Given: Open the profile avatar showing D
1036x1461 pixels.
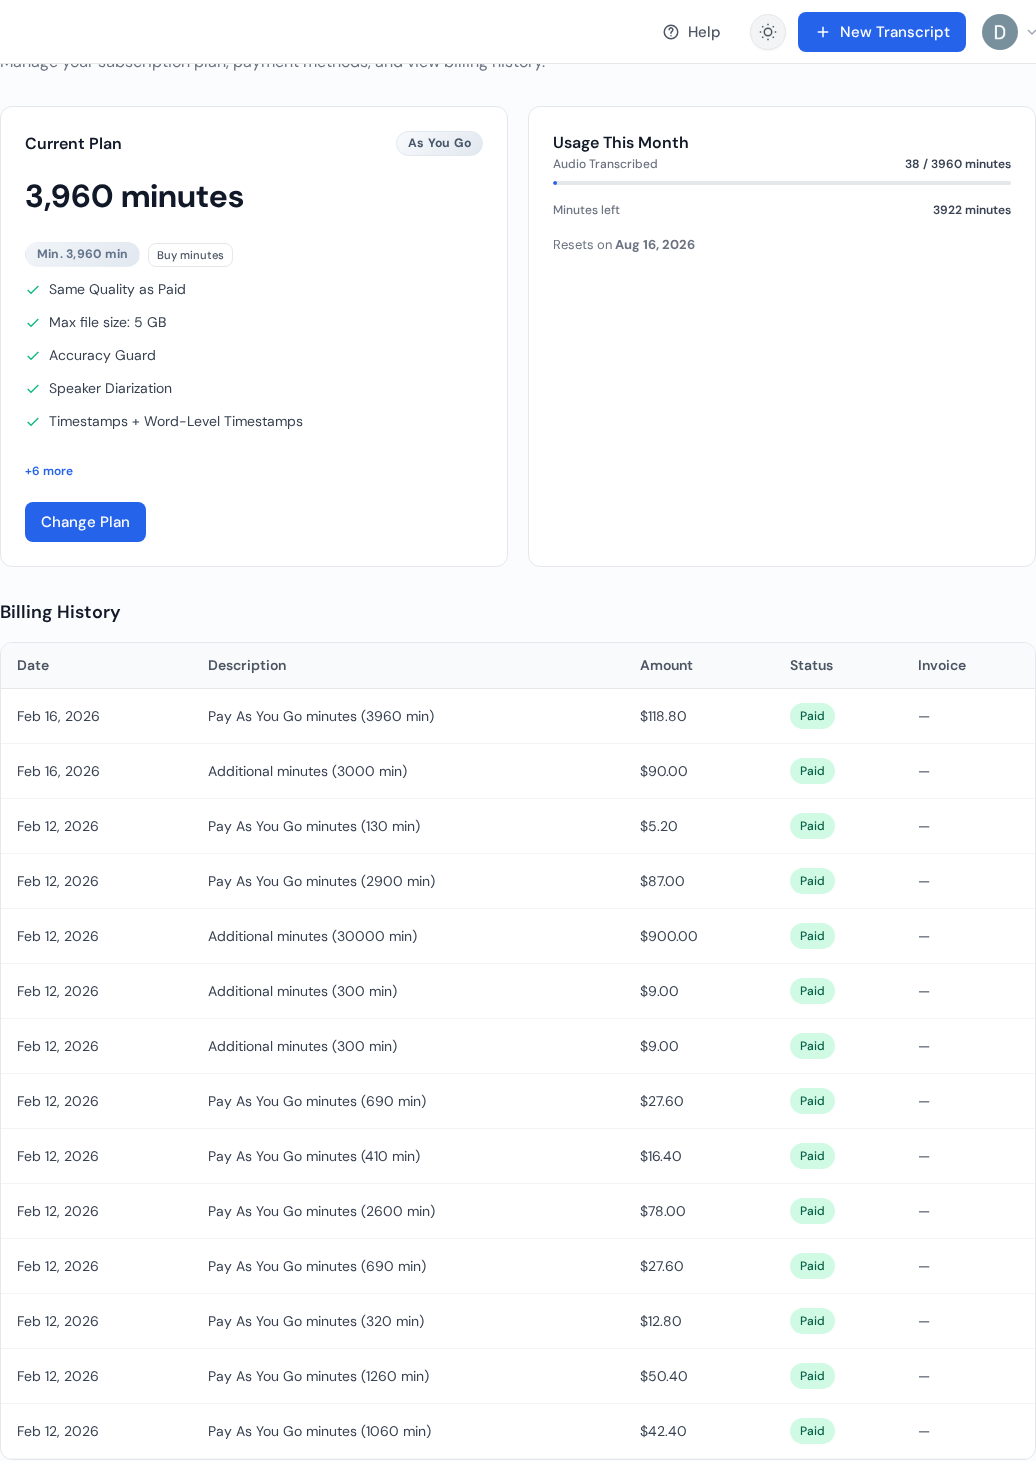Looking at the screenshot, I should click(x=1000, y=32).
